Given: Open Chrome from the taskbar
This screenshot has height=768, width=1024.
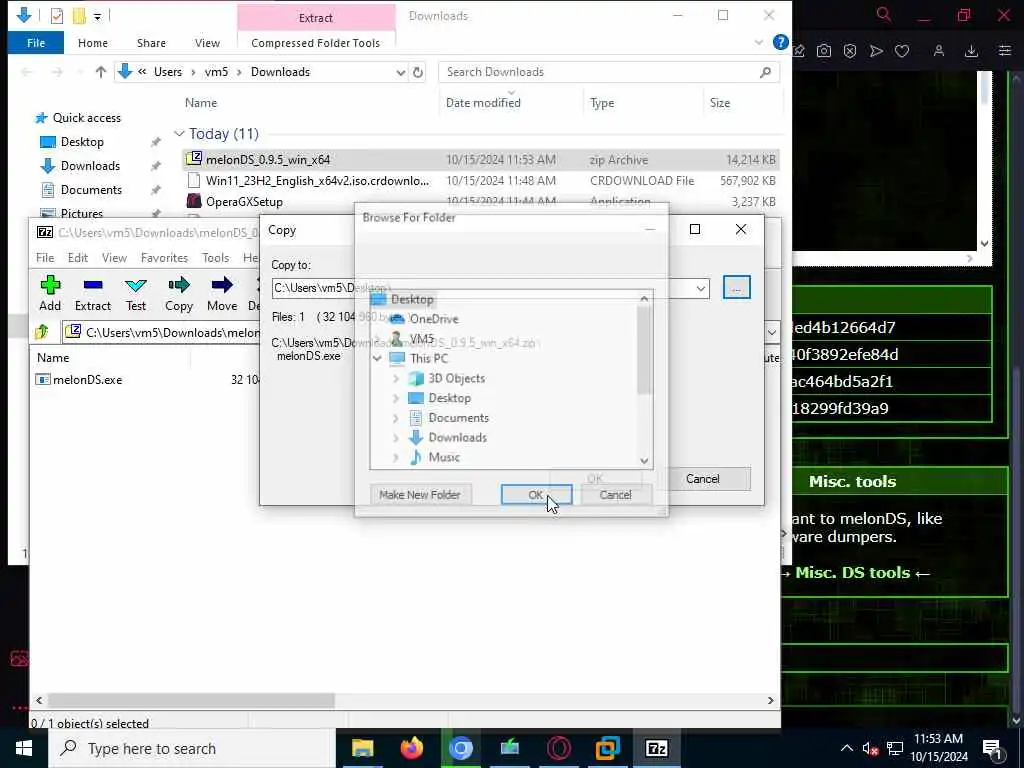Looking at the screenshot, I should [x=460, y=748].
